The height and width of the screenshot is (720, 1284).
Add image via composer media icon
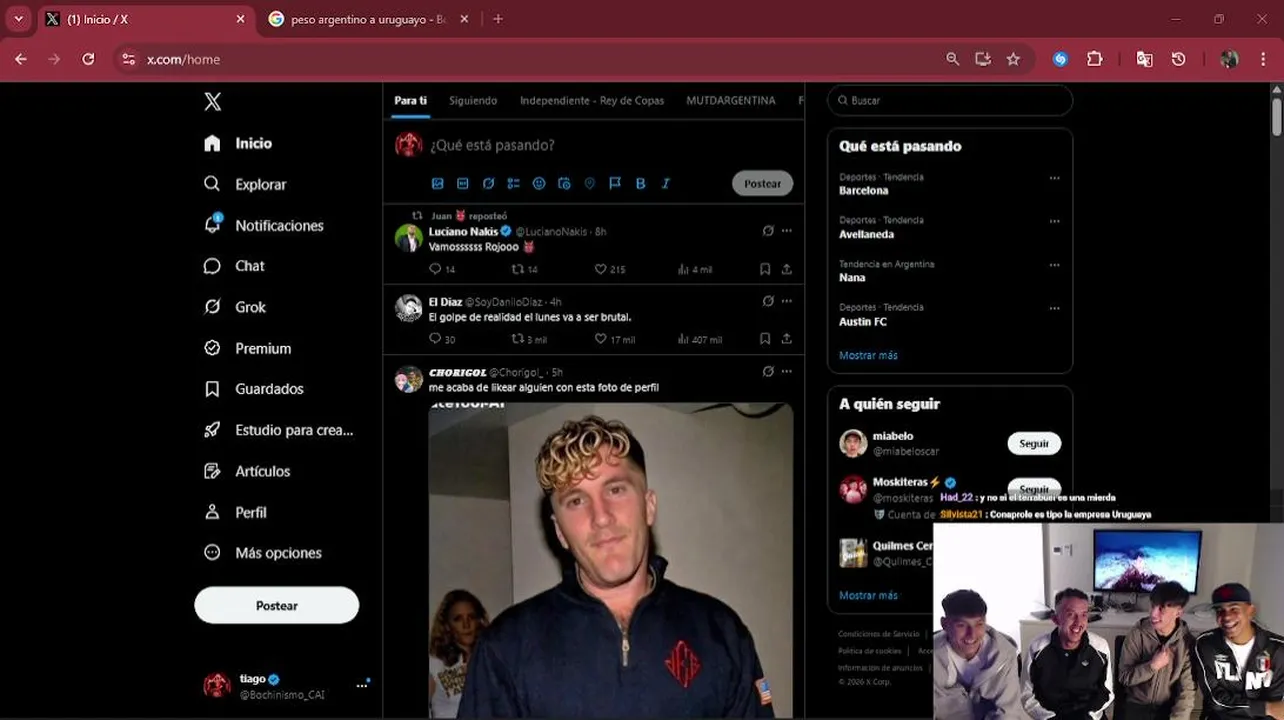click(437, 183)
